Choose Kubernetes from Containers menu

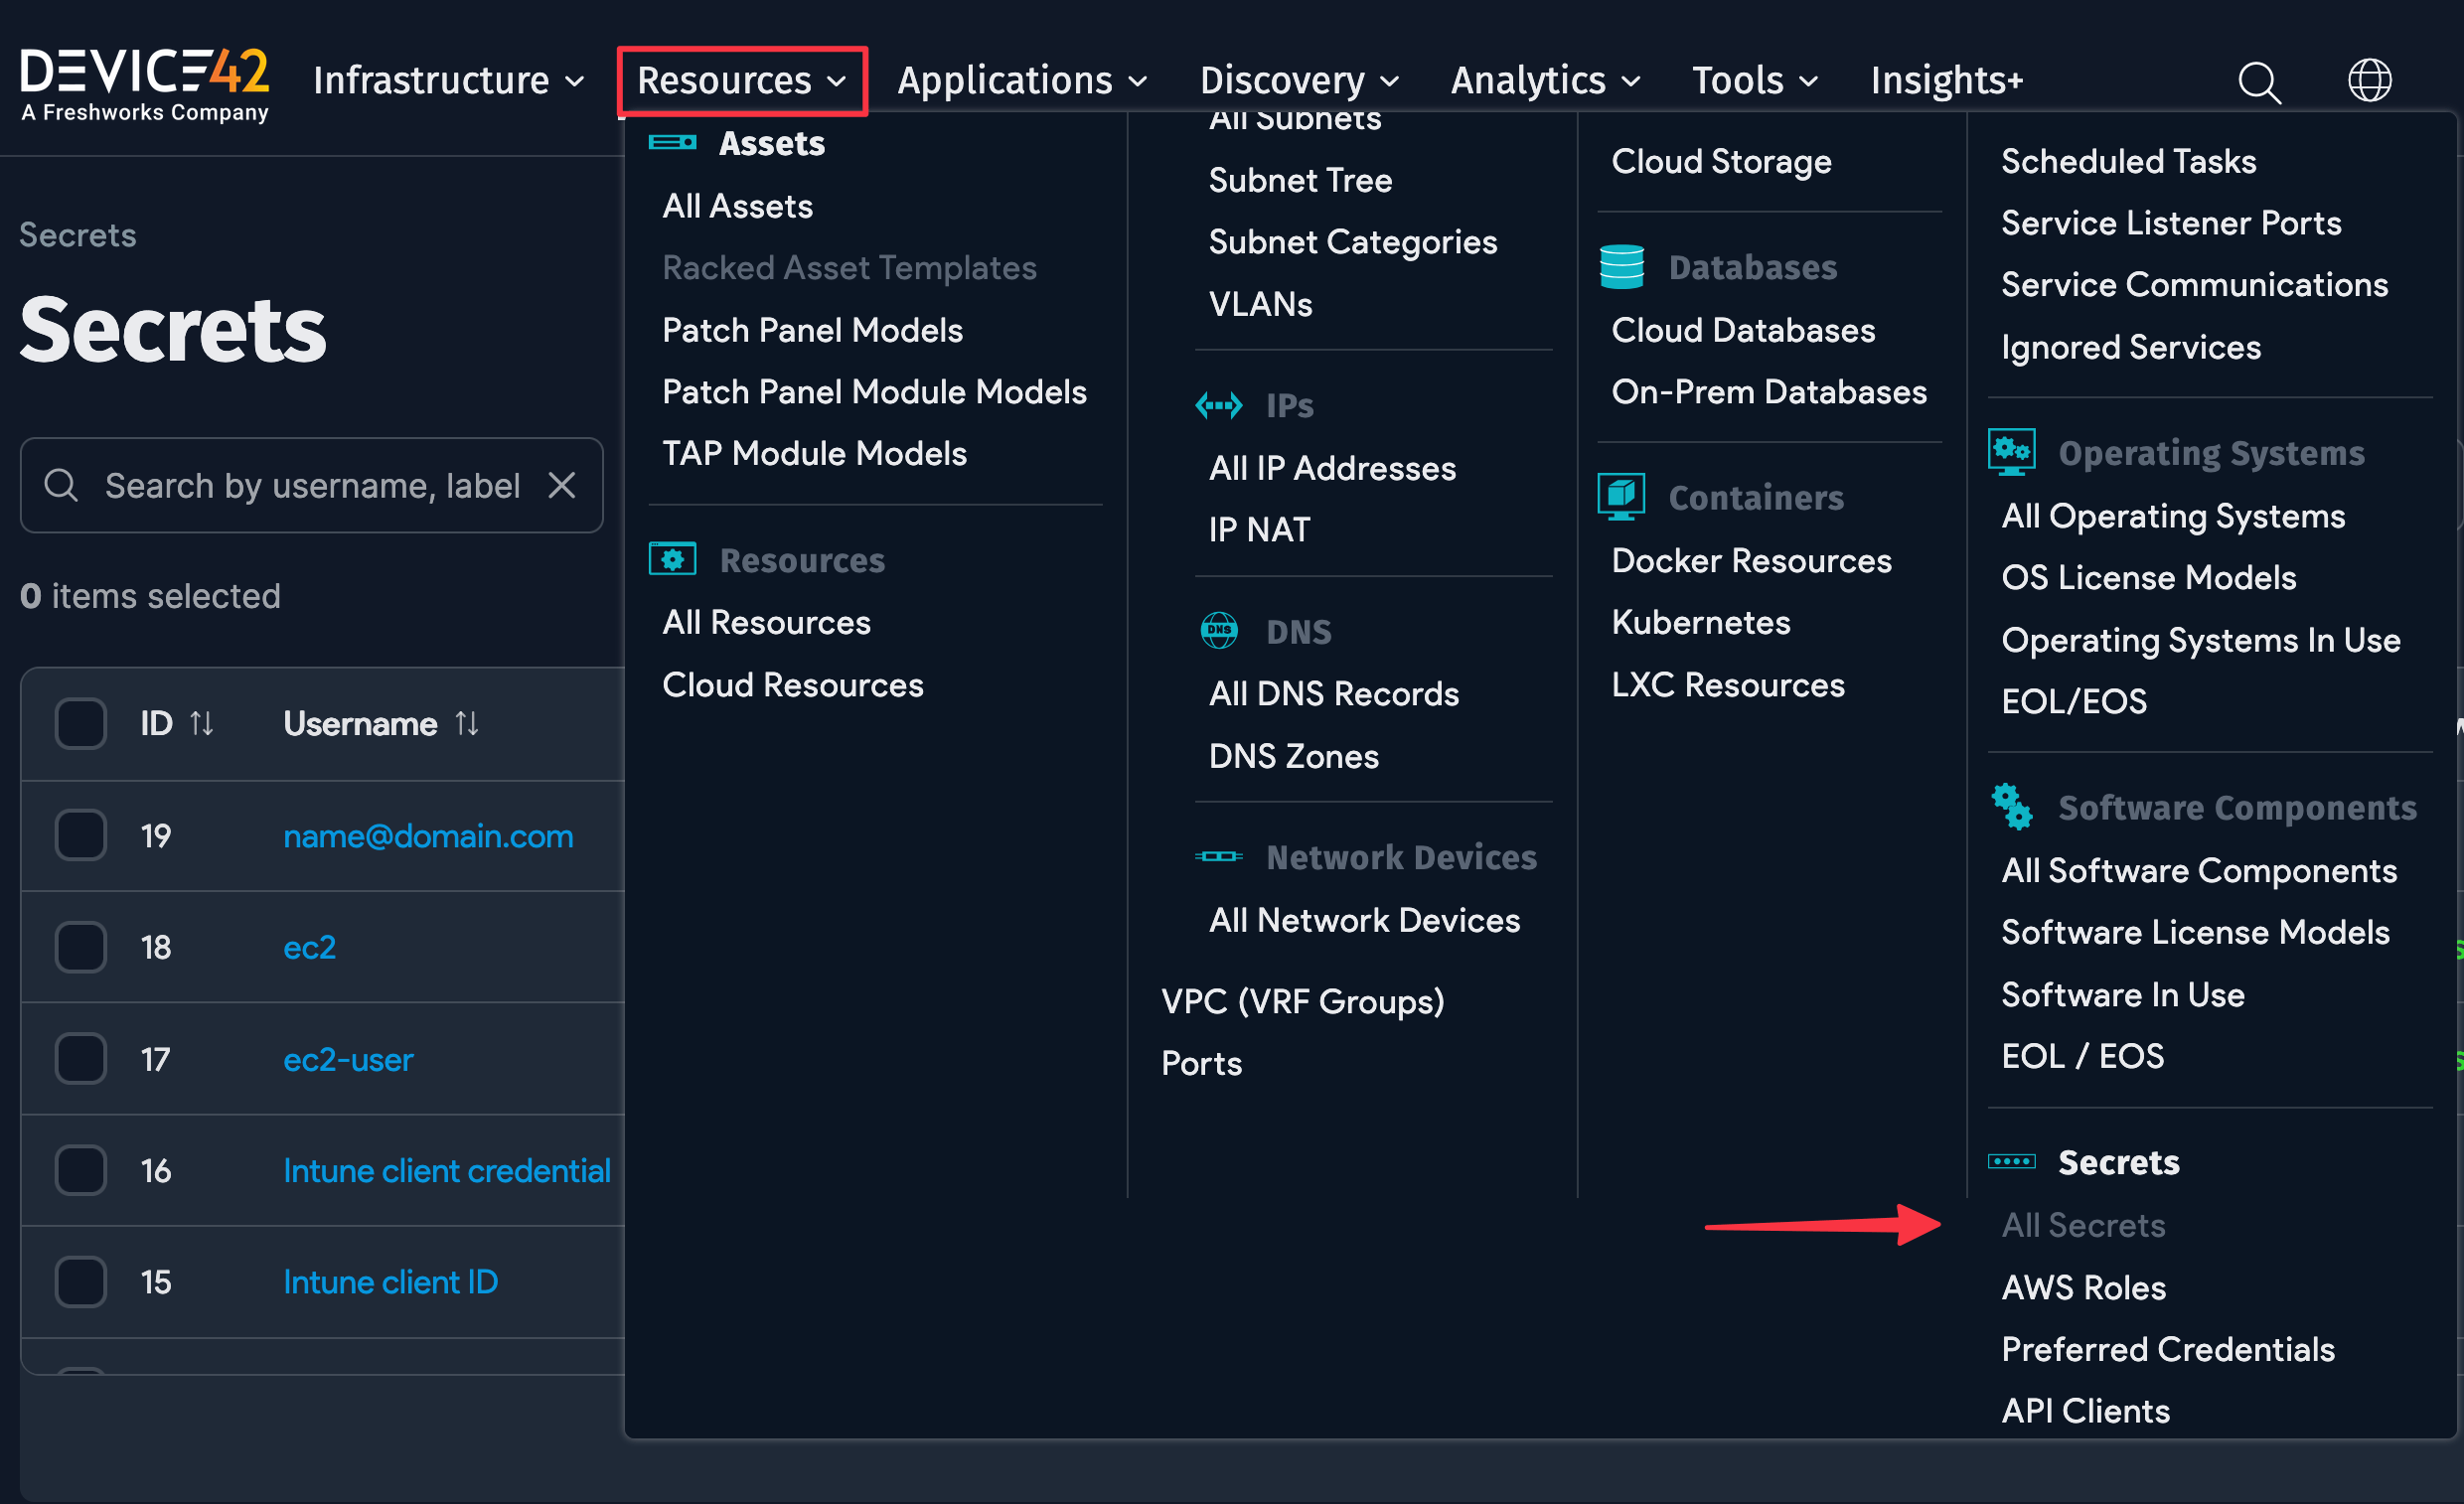point(1700,622)
